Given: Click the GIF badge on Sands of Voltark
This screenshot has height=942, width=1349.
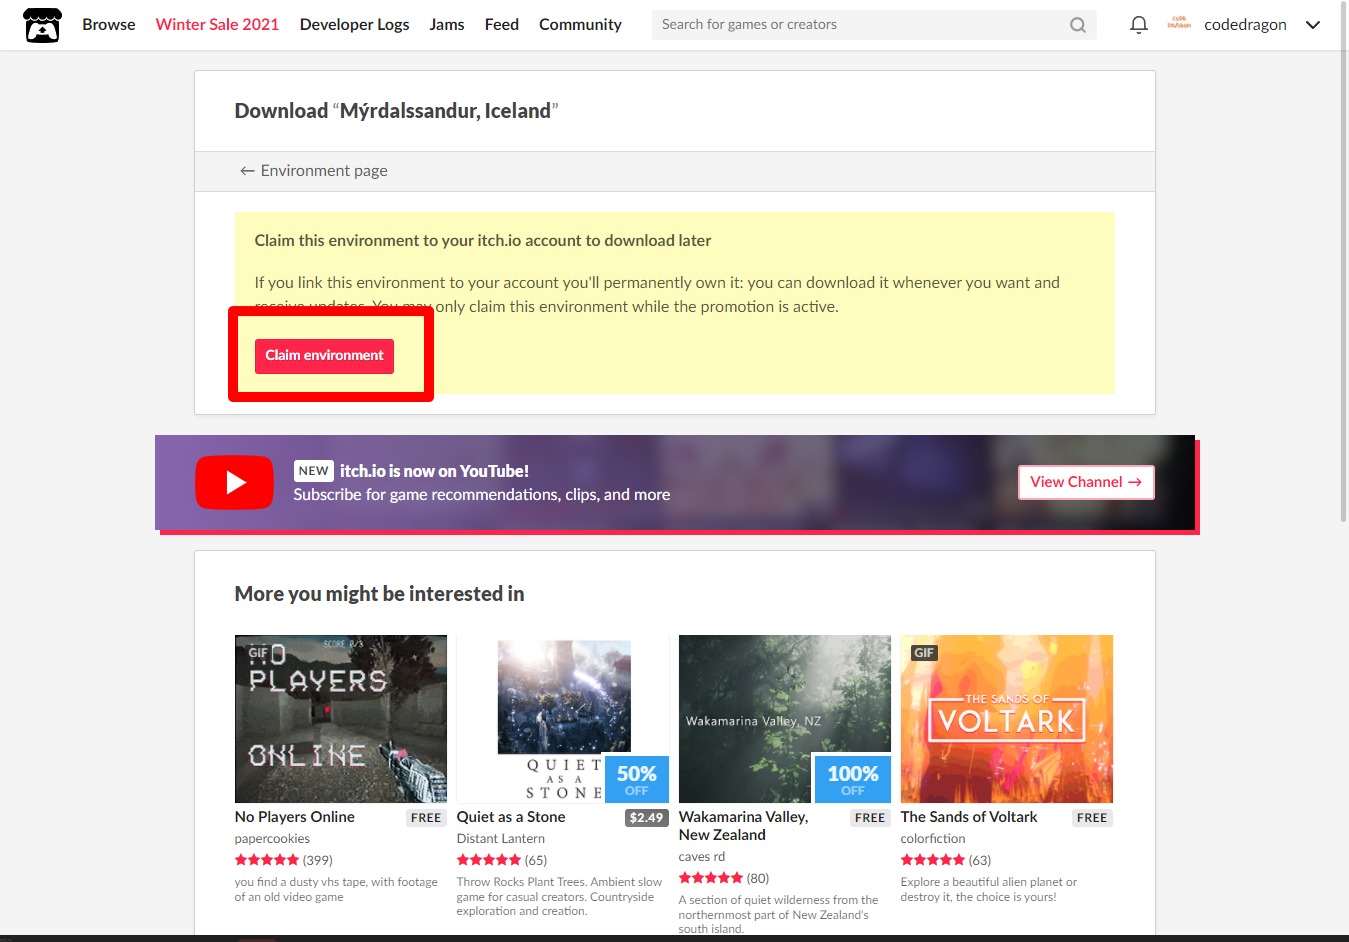Looking at the screenshot, I should pos(924,652).
